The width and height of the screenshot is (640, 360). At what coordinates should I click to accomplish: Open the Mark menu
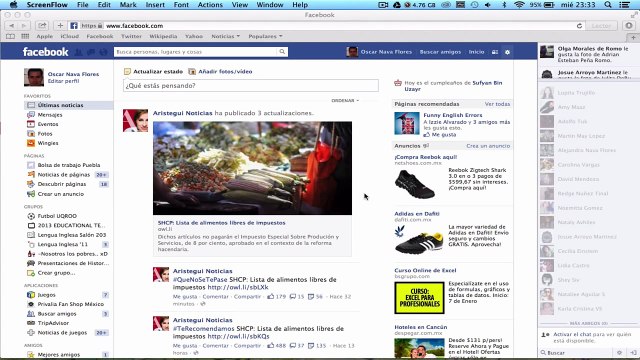click(128, 5)
